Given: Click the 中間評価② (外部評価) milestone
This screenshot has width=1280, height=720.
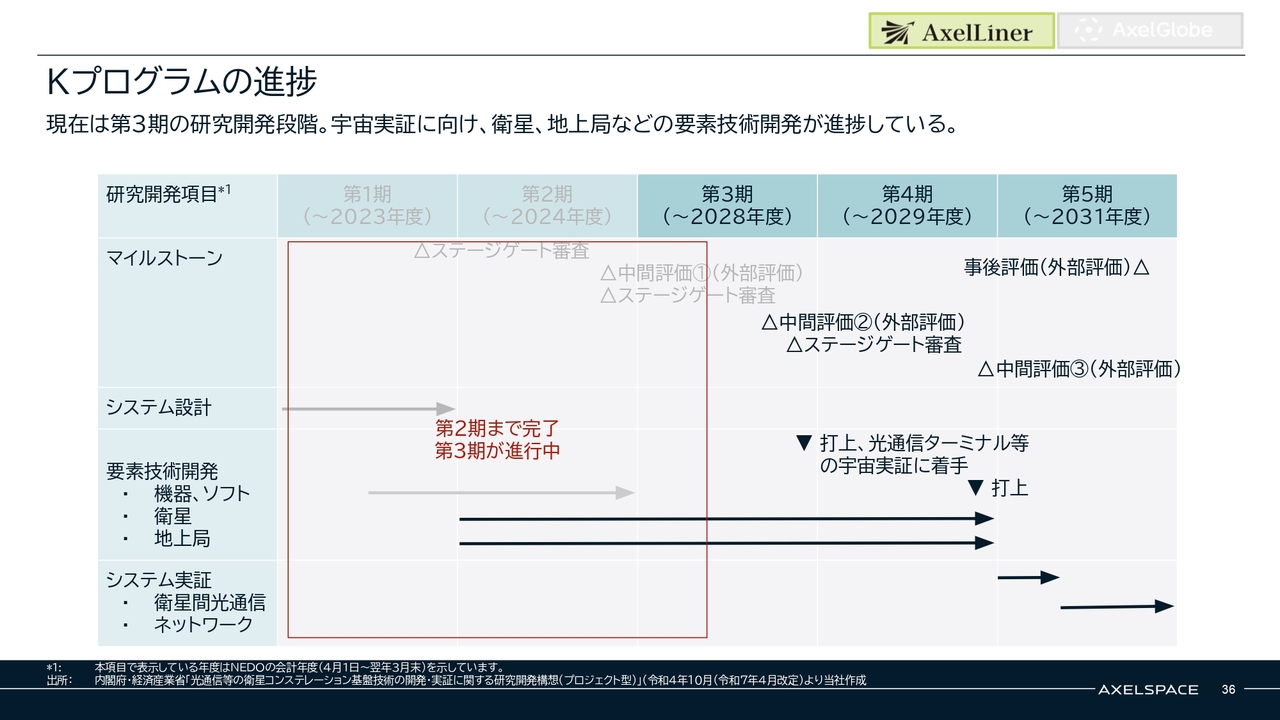Looking at the screenshot, I should click(864, 322).
